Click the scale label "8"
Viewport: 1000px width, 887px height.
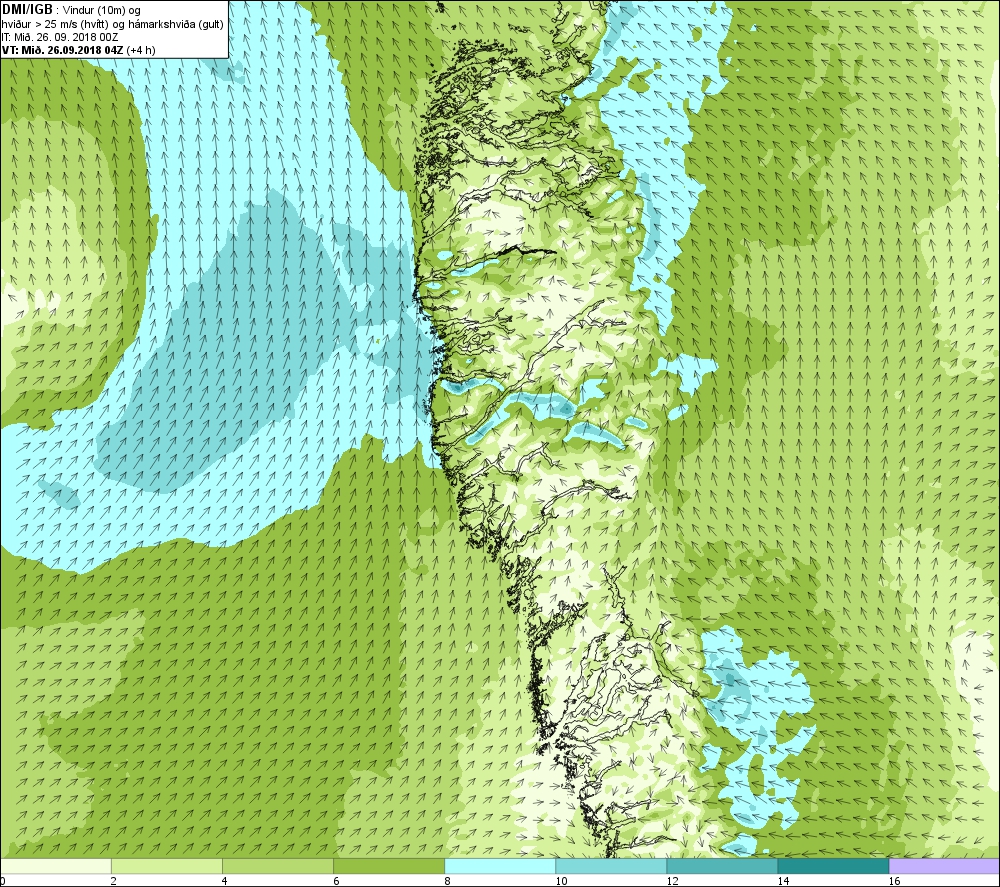tap(447, 881)
